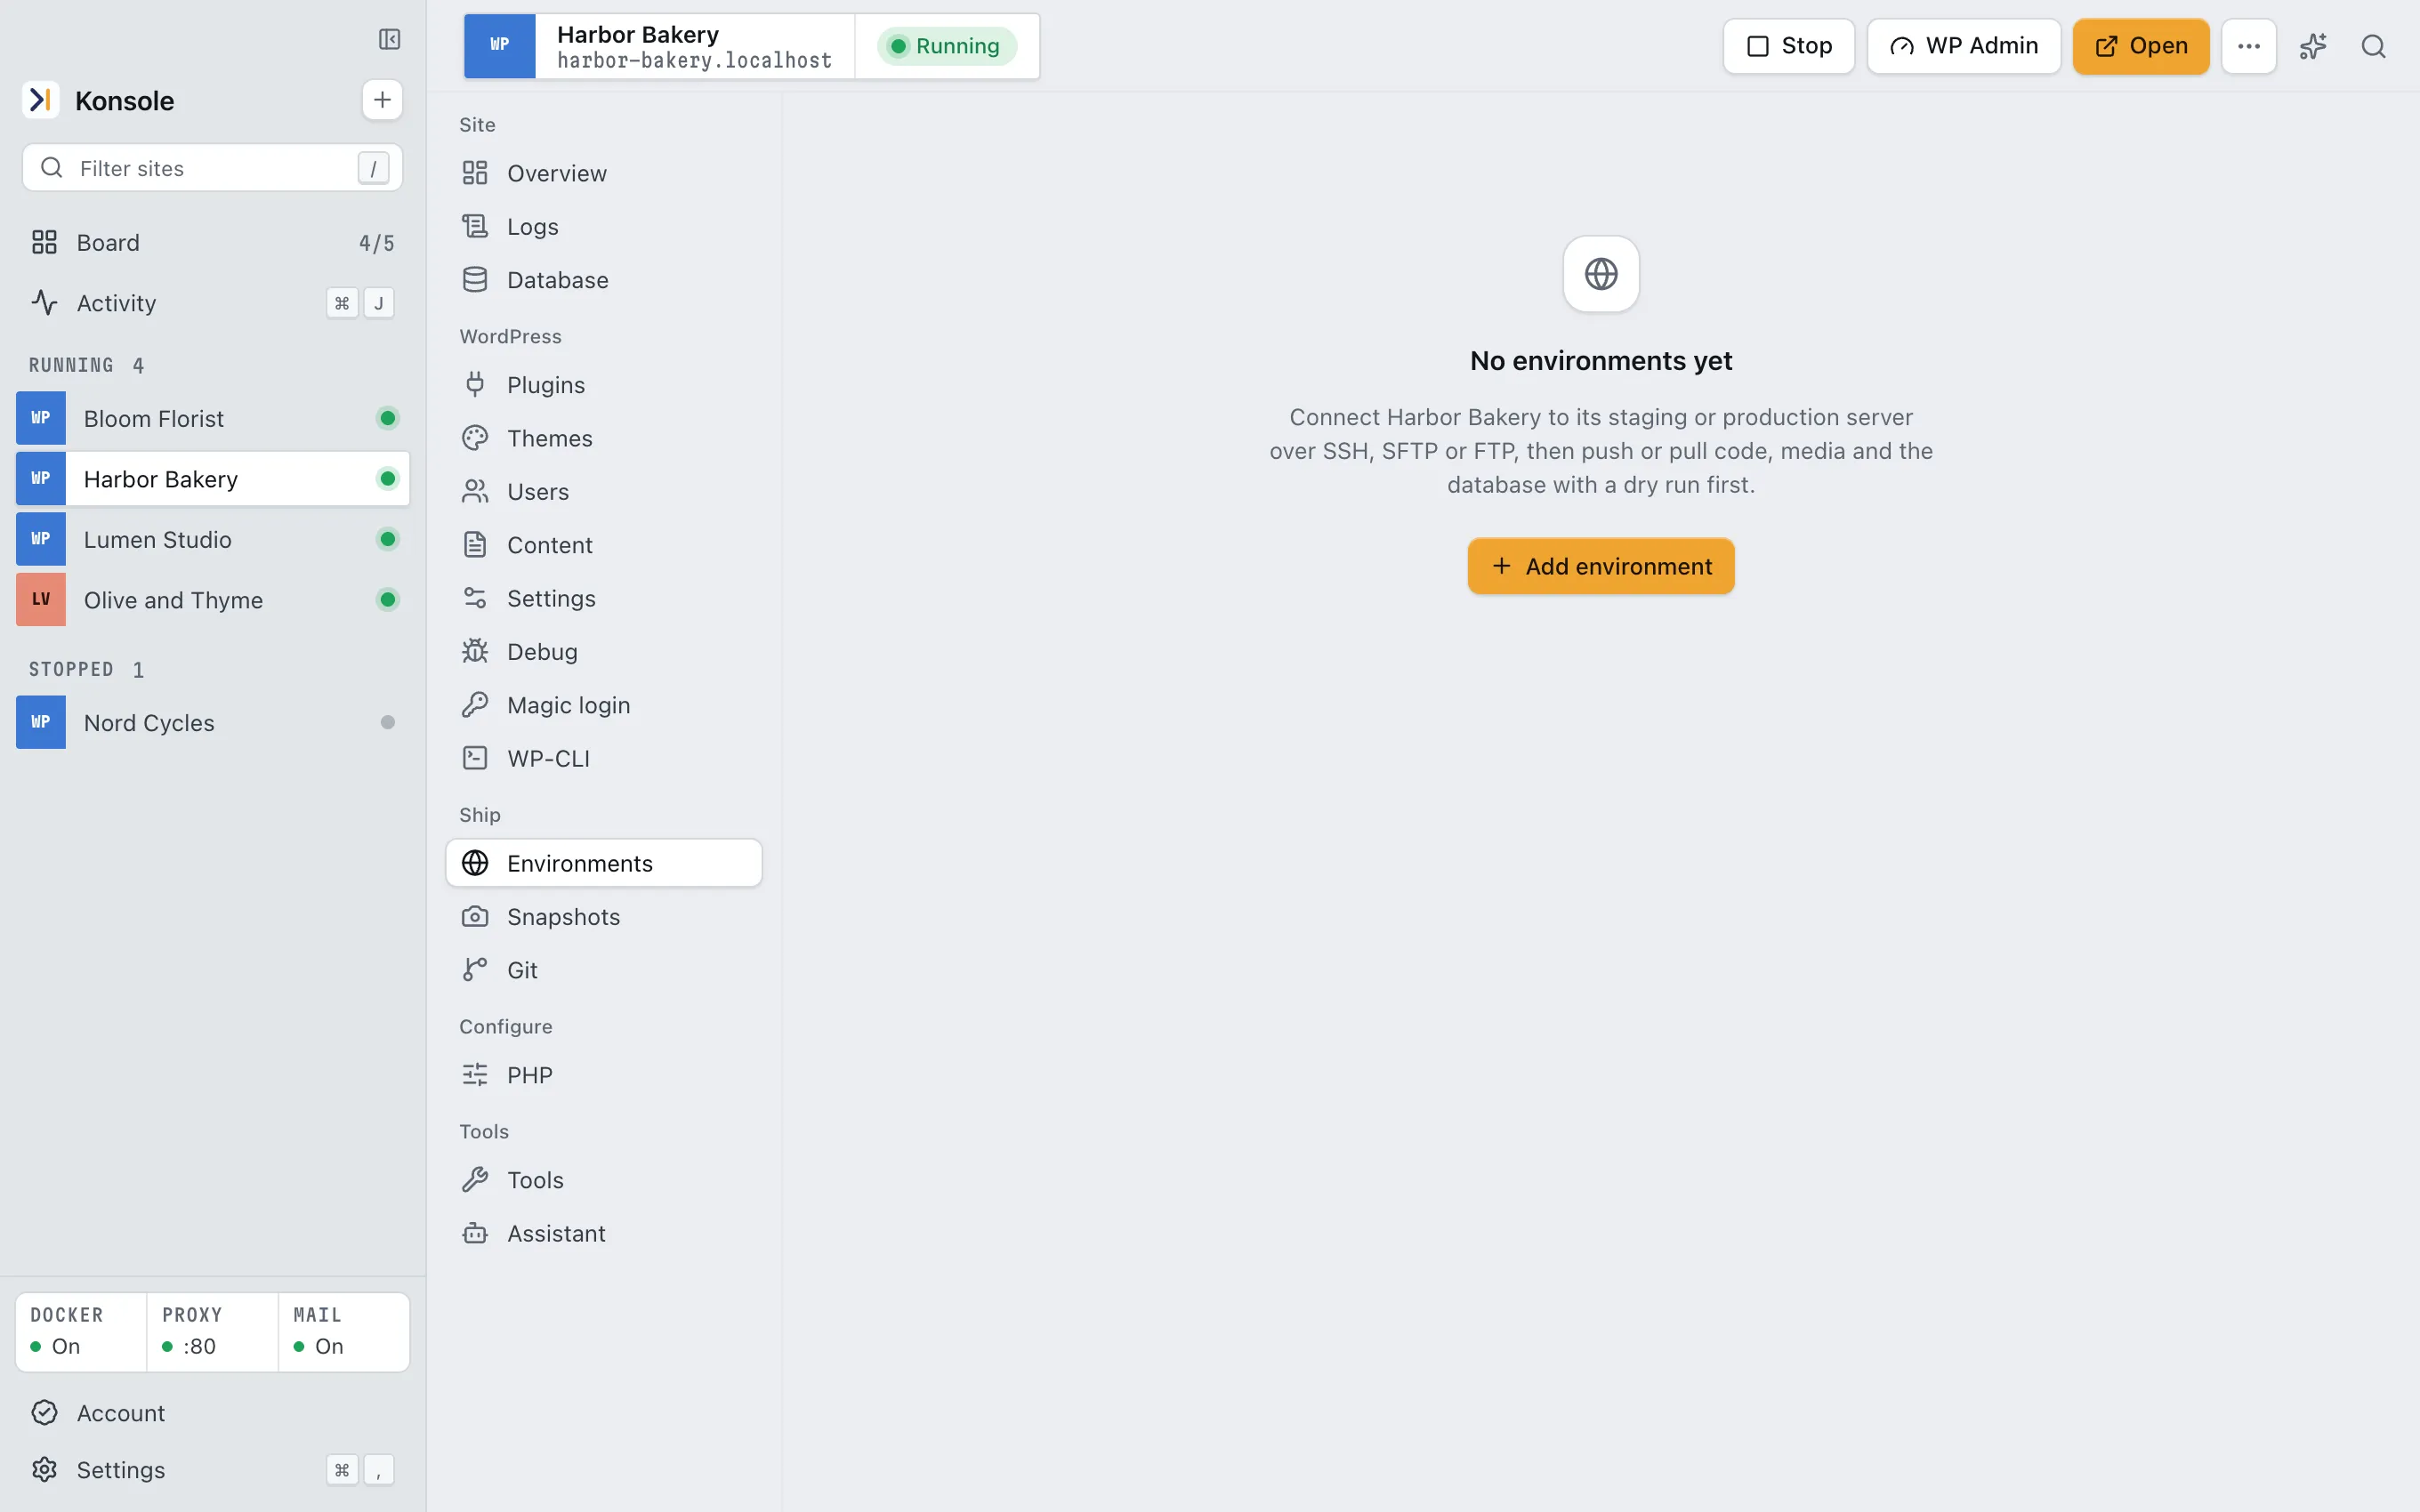Open the WP-CLI terminal page
The image size is (2420, 1512).
(604, 758)
